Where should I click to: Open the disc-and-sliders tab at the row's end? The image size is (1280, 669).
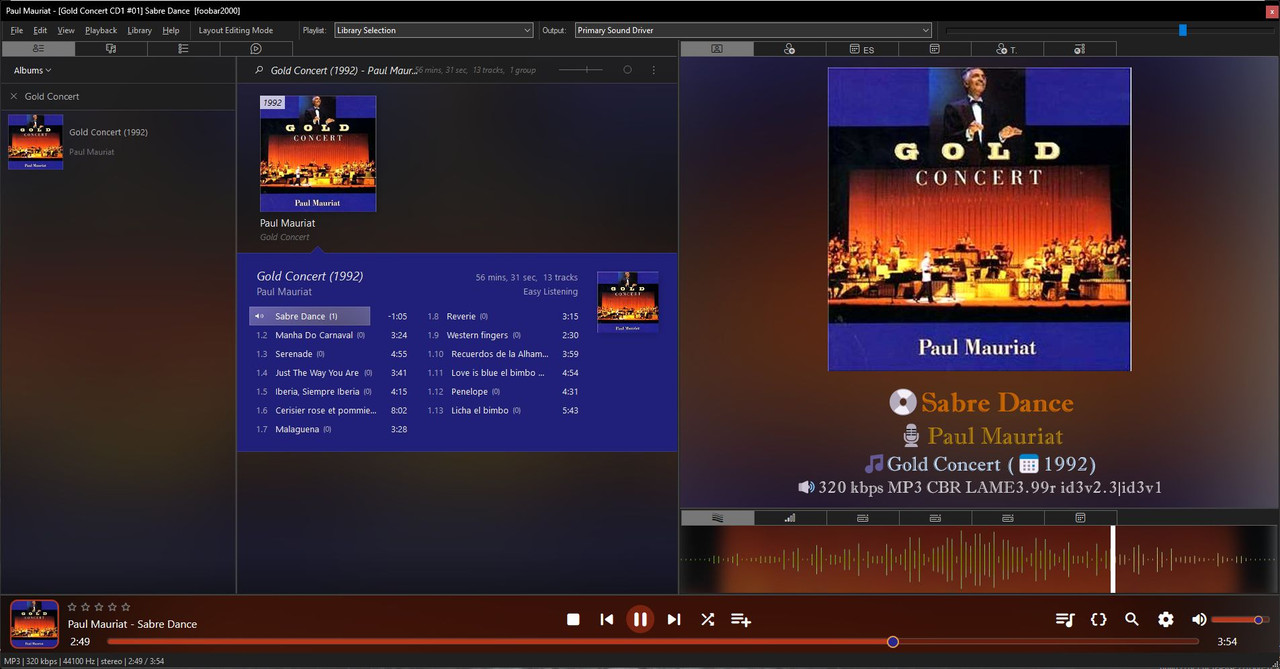click(1080, 49)
